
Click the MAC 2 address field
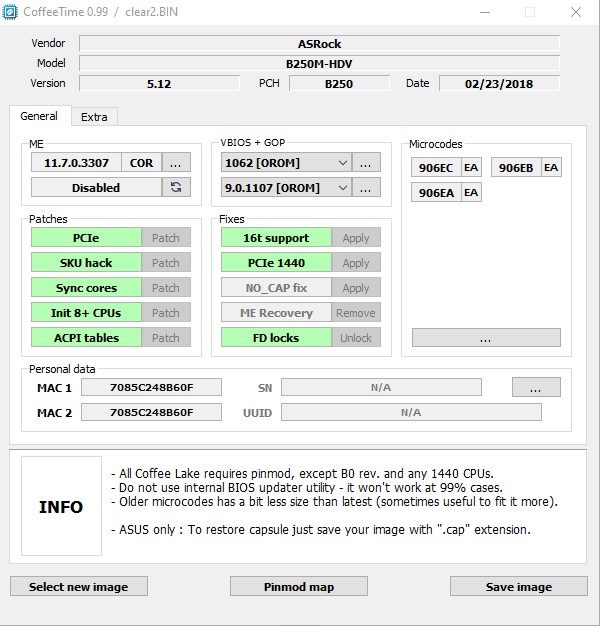pos(151,412)
